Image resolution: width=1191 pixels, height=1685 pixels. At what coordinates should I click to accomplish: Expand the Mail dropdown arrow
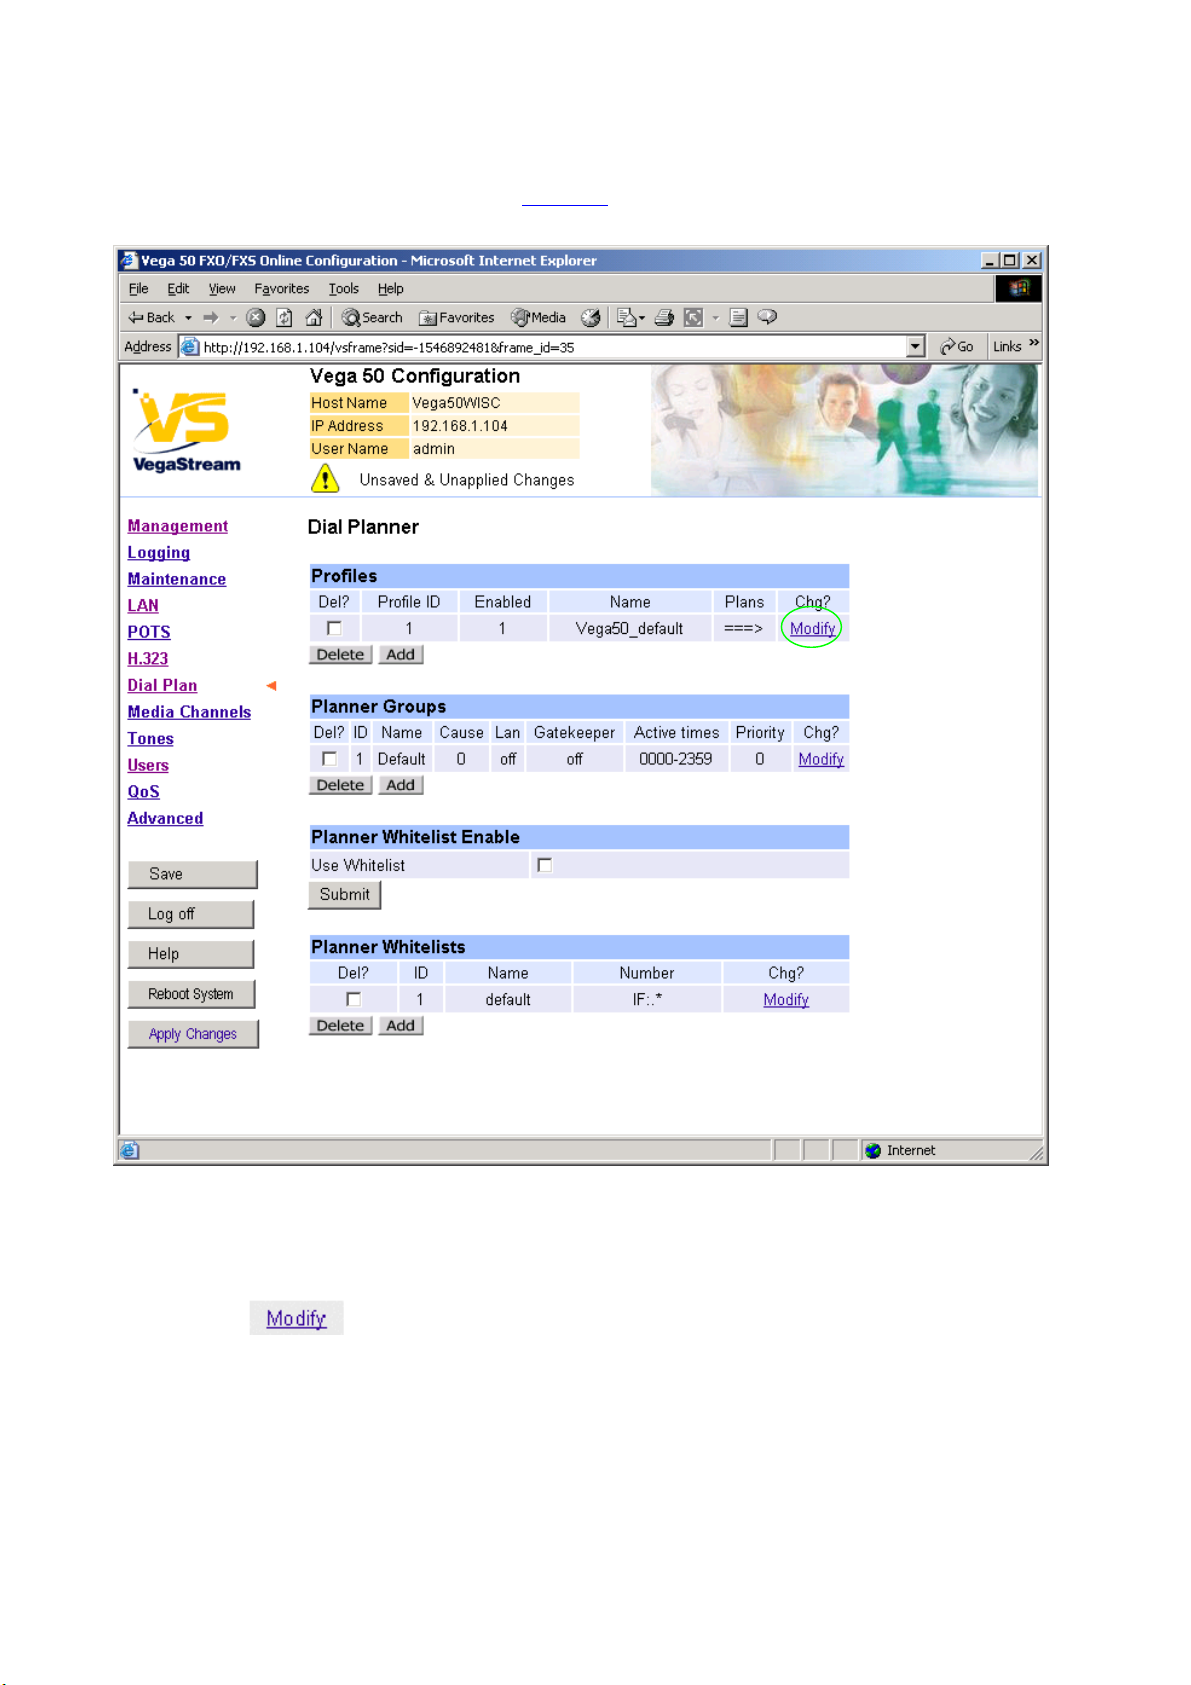642,318
